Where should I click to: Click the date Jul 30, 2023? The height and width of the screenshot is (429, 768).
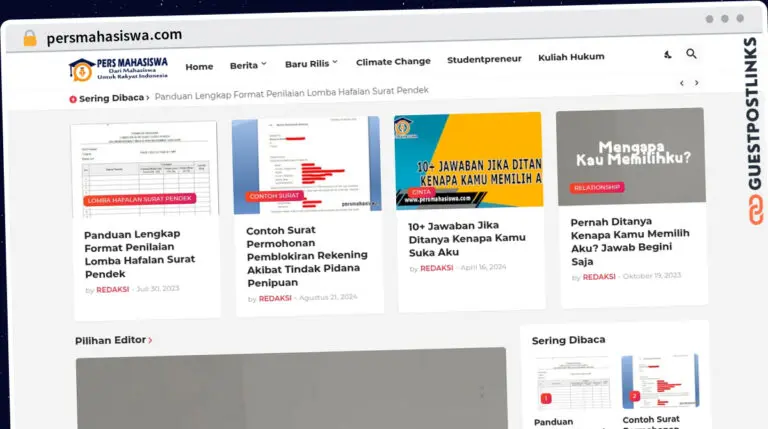coord(158,288)
